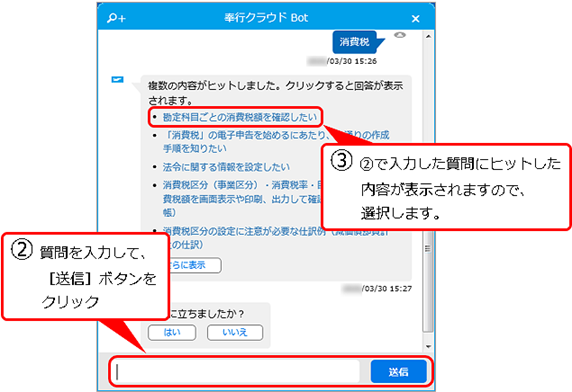Click the scrollbar up arrow

pos(428,36)
